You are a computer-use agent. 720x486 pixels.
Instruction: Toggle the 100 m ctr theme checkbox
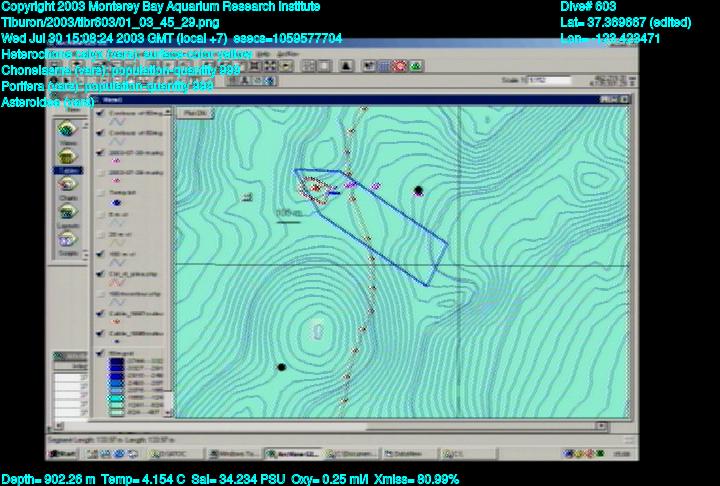tap(100, 252)
